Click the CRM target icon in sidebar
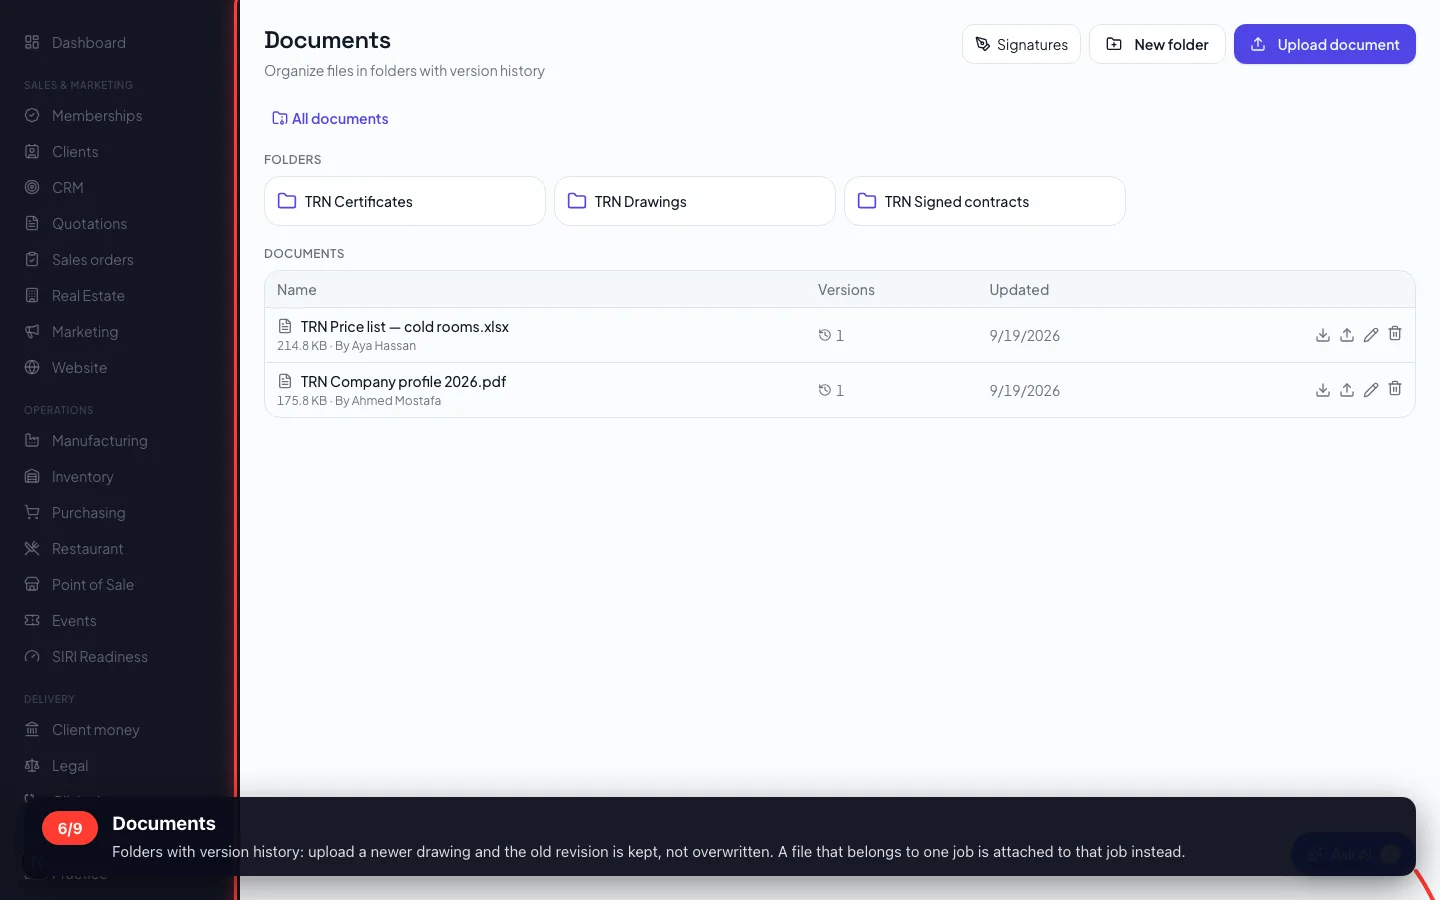1440x900 pixels. 32,187
